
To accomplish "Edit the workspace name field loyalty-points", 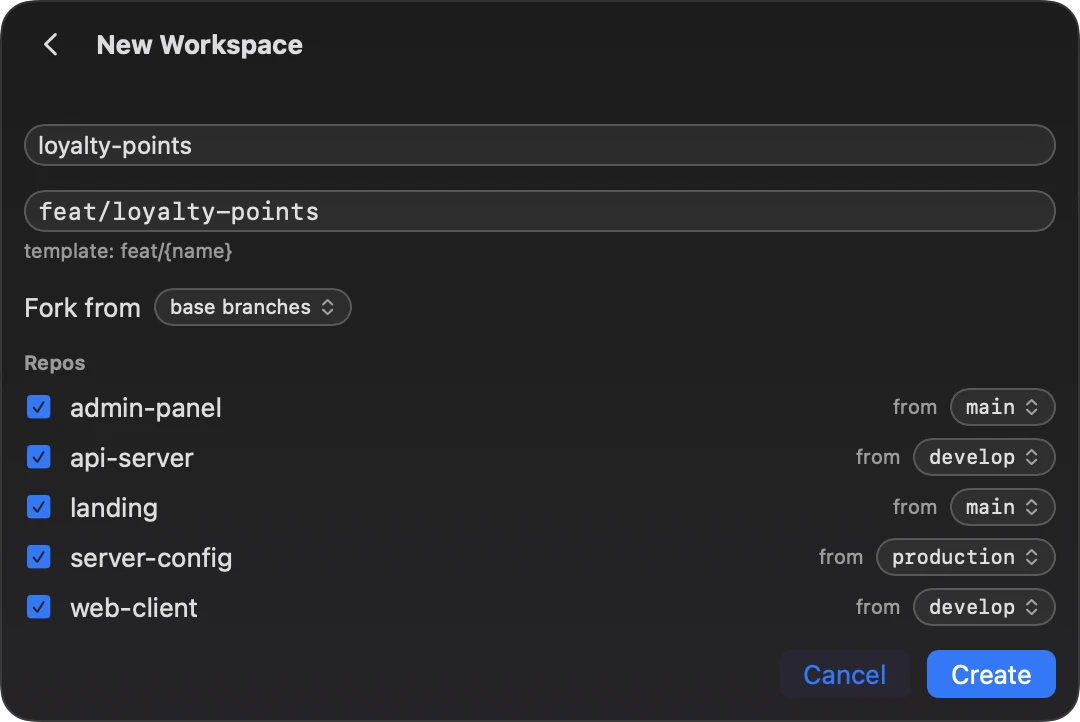I will pos(539,145).
